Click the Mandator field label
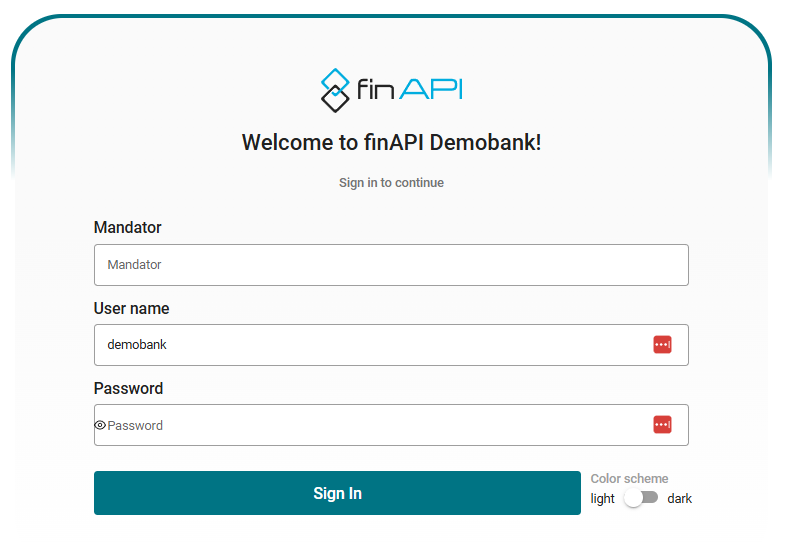This screenshot has width=786, height=543. pyautogui.click(x=128, y=228)
